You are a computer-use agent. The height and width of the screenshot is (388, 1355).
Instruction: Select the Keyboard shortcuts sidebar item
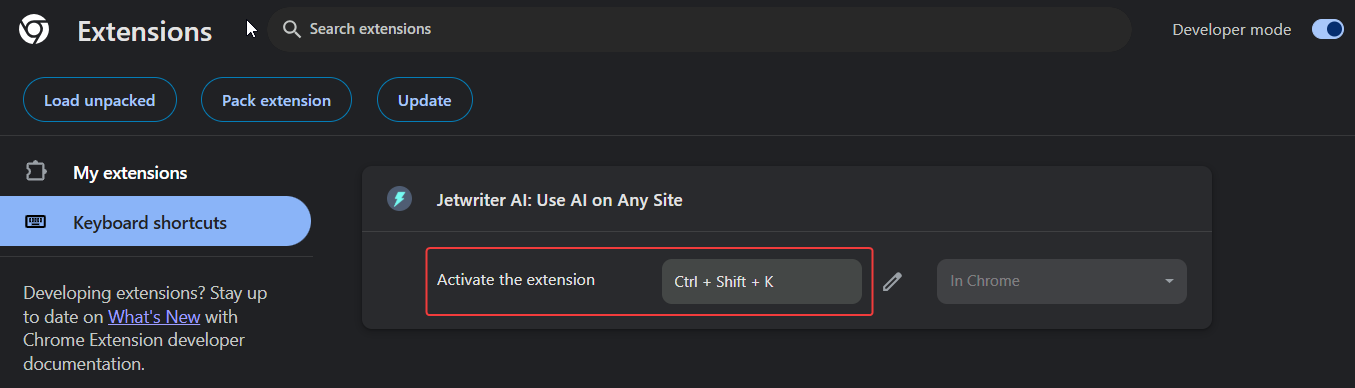pyautogui.click(x=155, y=222)
